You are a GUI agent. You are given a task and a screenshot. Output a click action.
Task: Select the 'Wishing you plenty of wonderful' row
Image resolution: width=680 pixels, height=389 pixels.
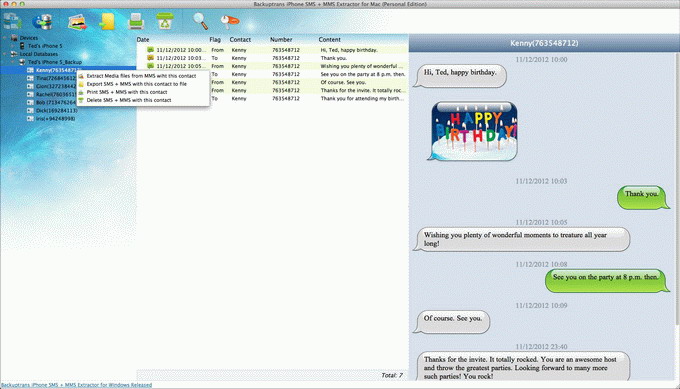(x=272, y=66)
